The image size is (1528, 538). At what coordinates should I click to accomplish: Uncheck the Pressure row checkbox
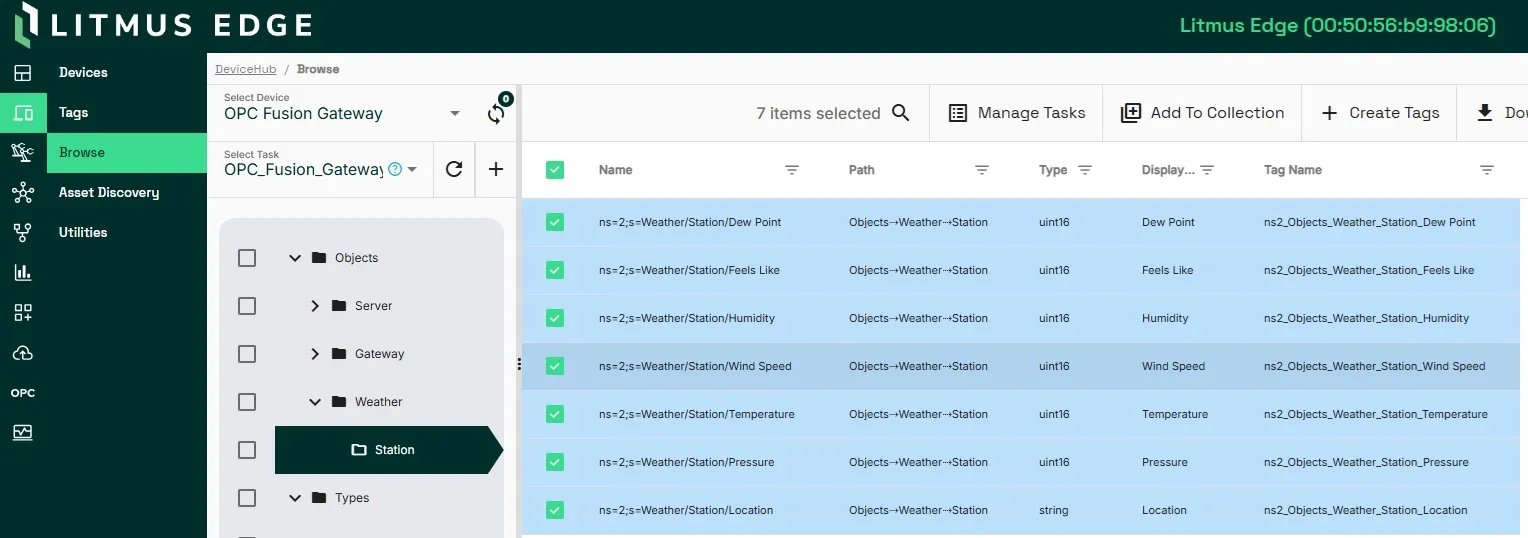[555, 462]
